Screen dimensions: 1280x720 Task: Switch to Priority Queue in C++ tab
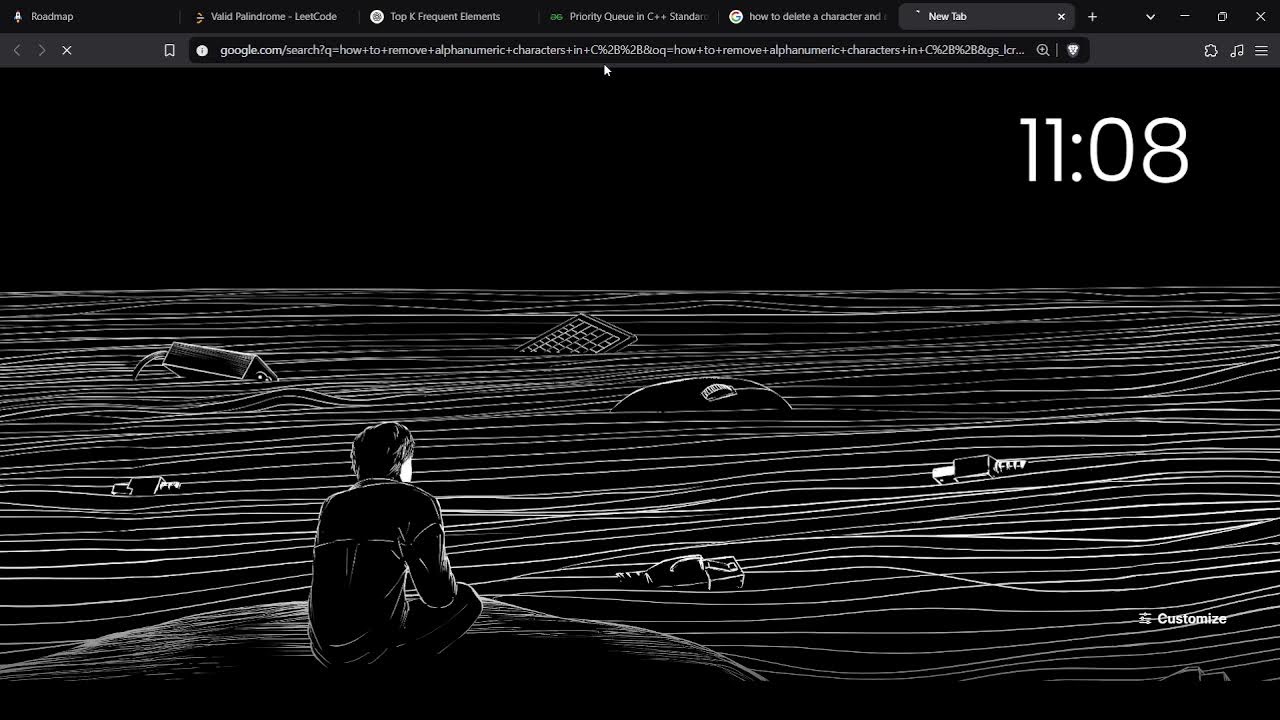(x=630, y=16)
